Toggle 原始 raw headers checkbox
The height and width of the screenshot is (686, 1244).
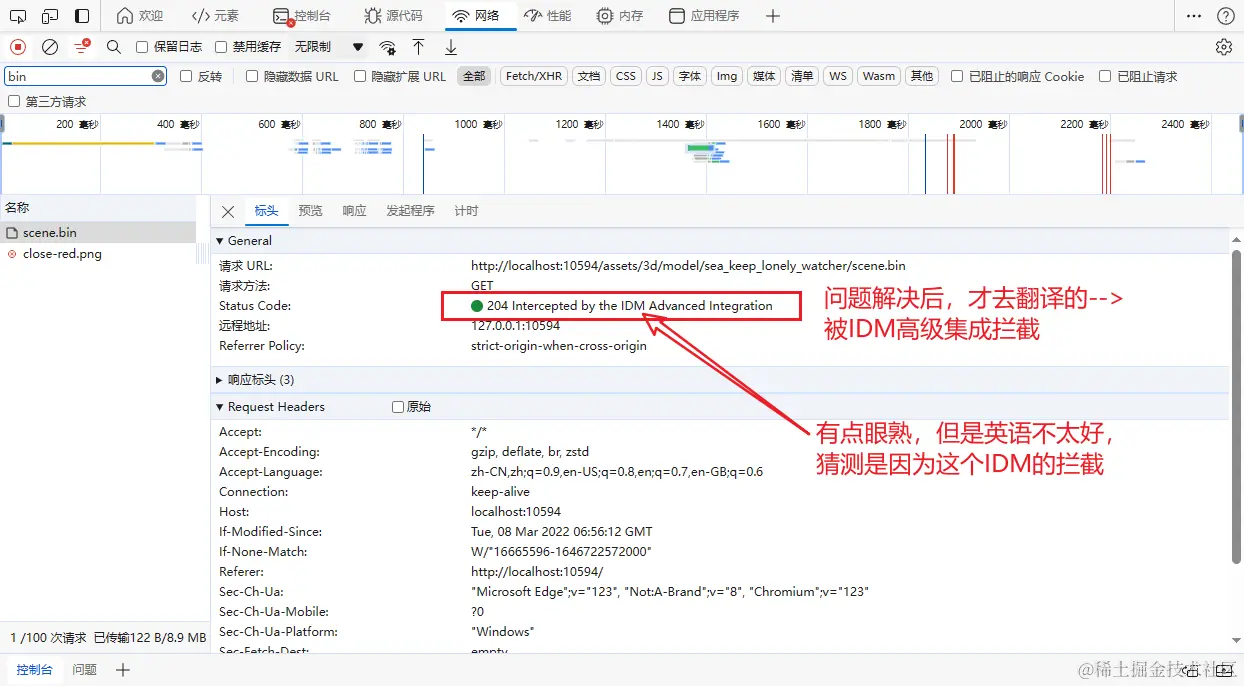[398, 407]
